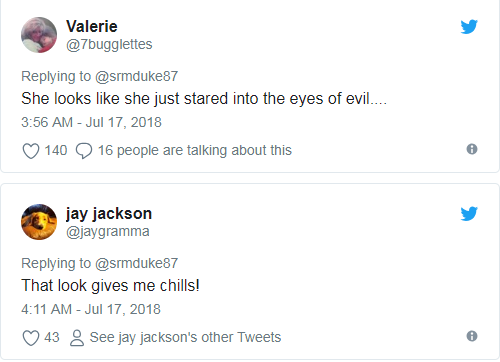The image size is (500, 362).
Task: Open the @7bugglettes handle
Action: (109, 44)
